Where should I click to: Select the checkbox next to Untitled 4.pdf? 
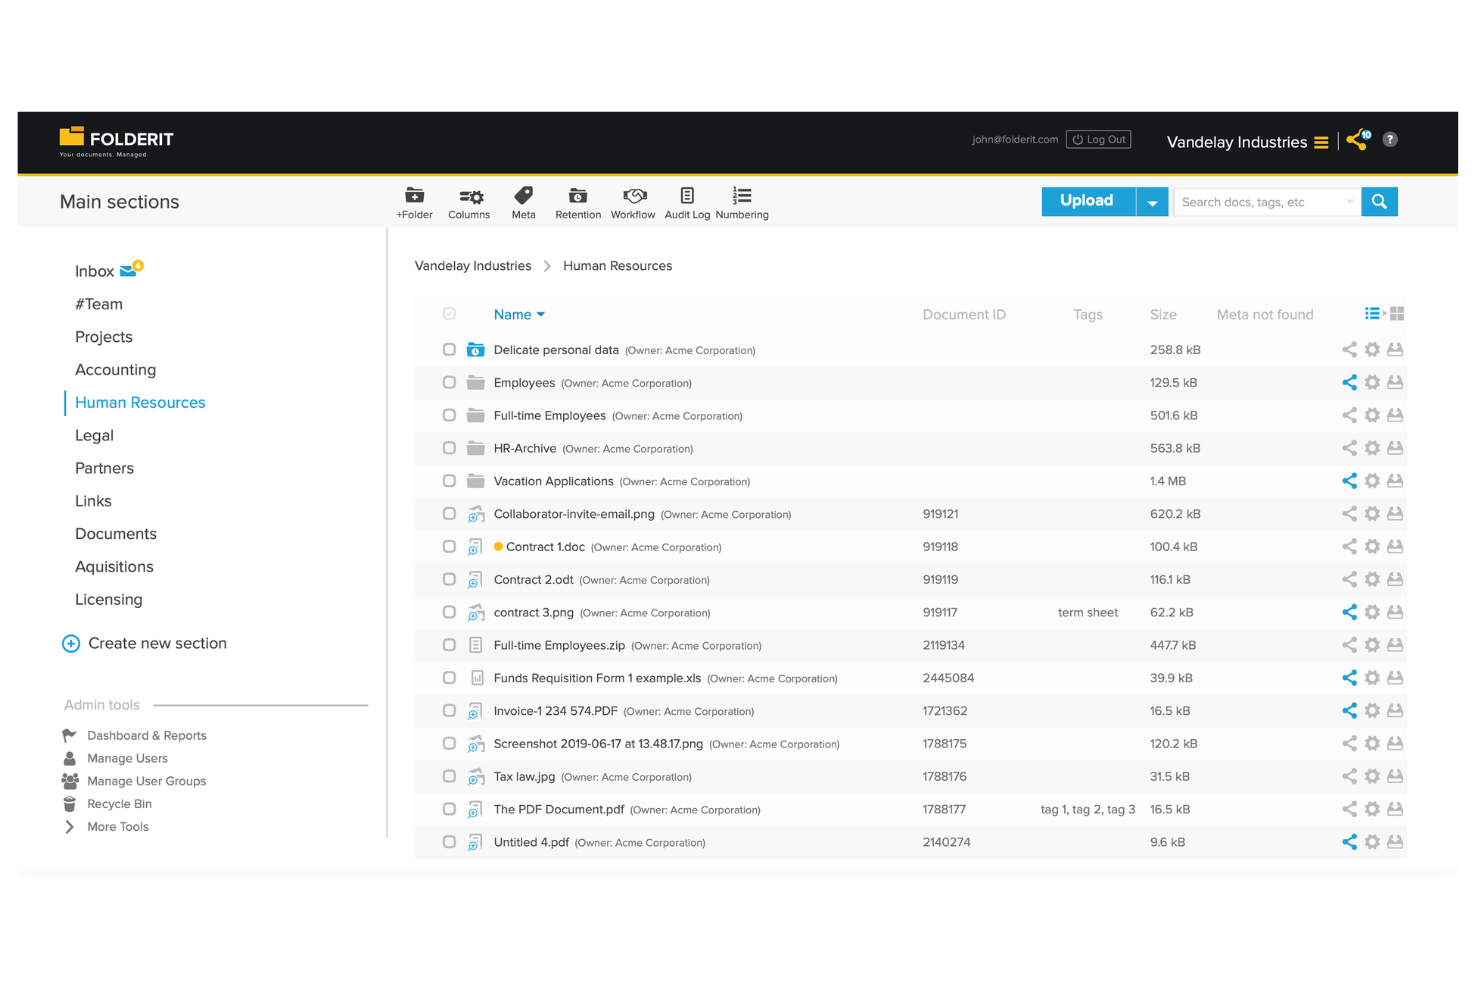coord(449,842)
